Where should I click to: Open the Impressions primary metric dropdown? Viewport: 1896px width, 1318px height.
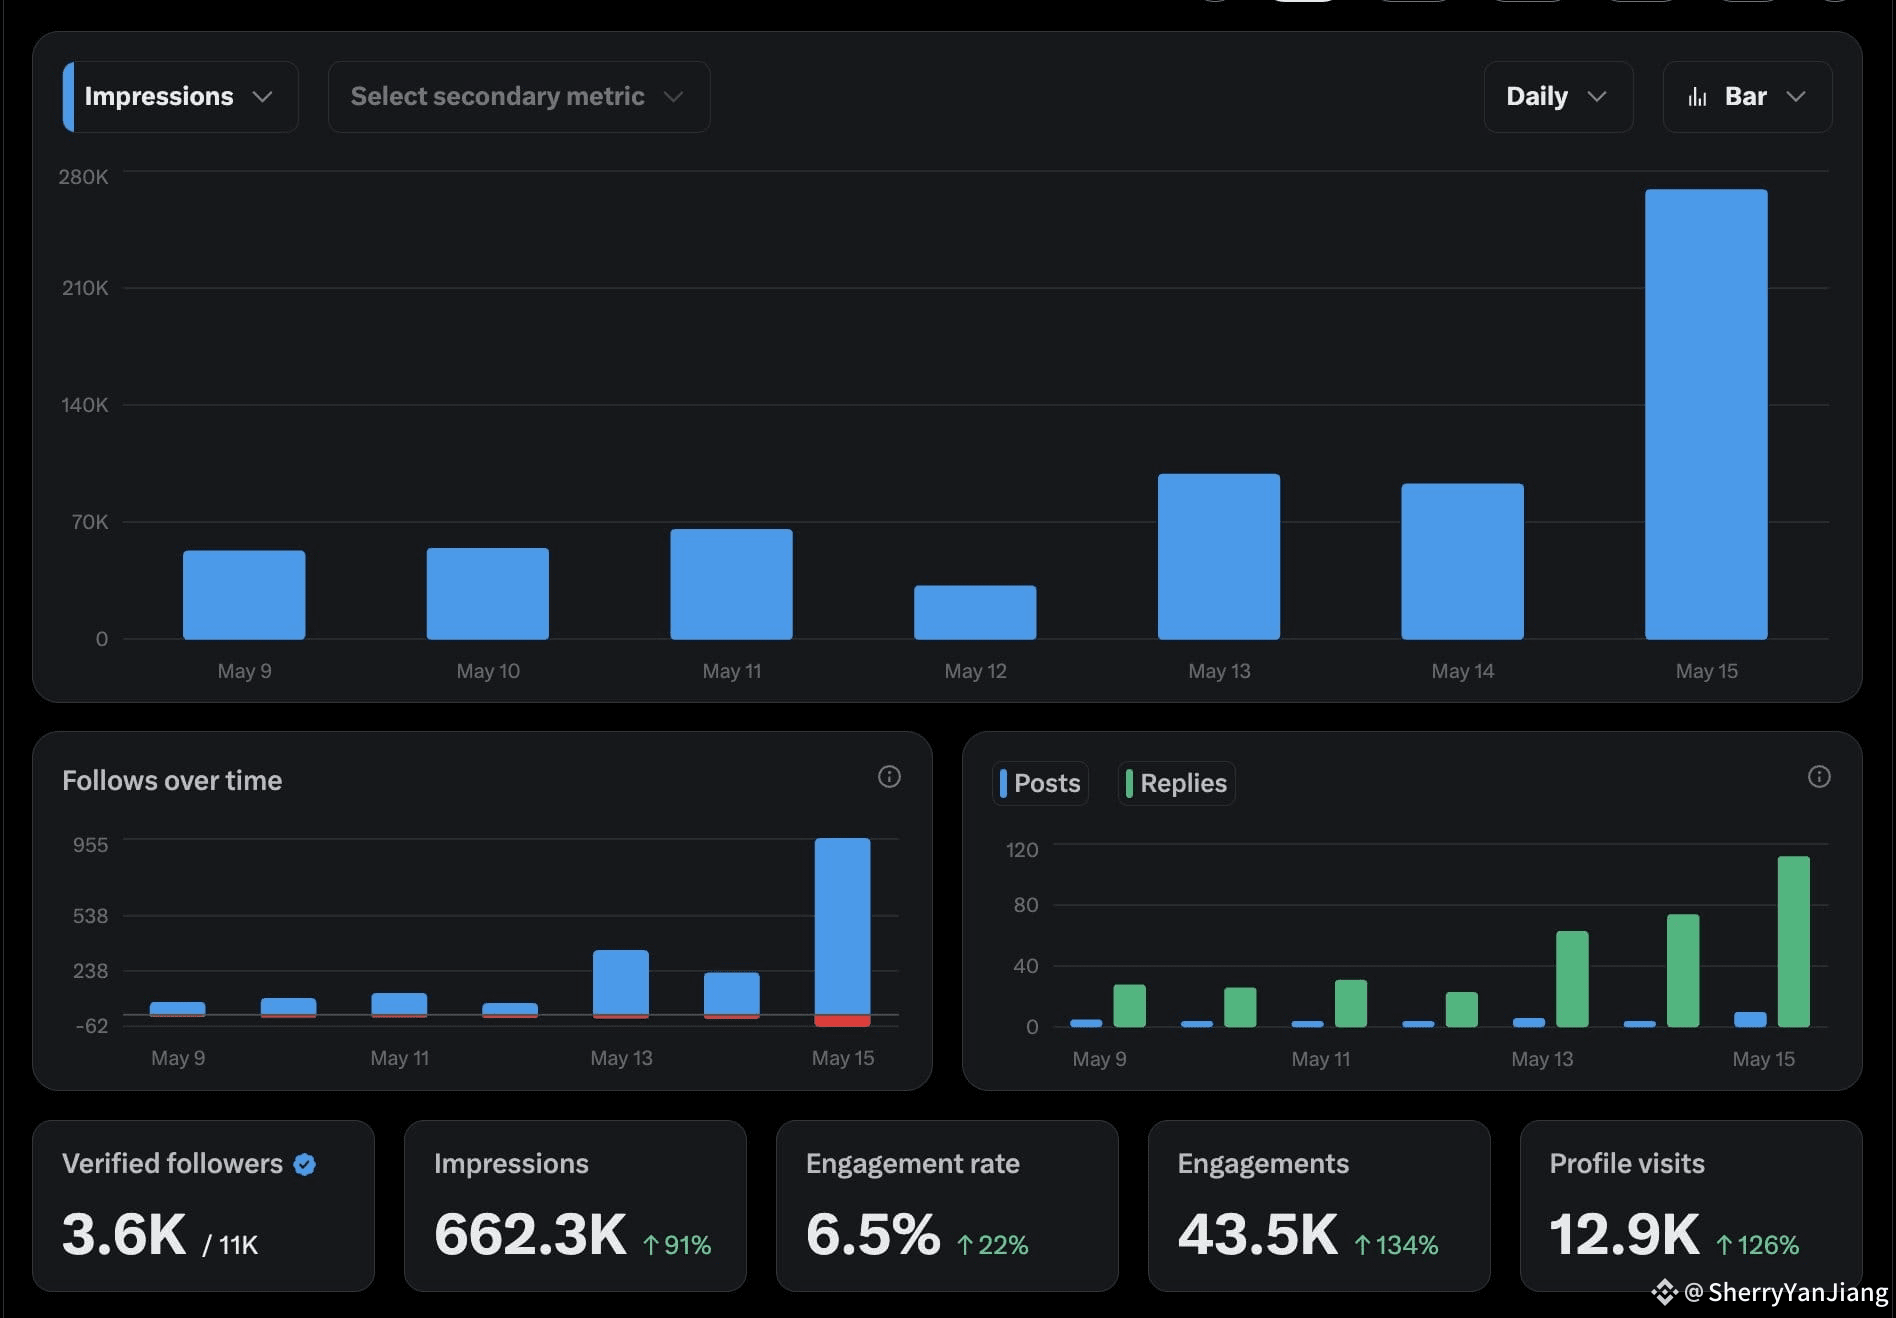coord(180,97)
